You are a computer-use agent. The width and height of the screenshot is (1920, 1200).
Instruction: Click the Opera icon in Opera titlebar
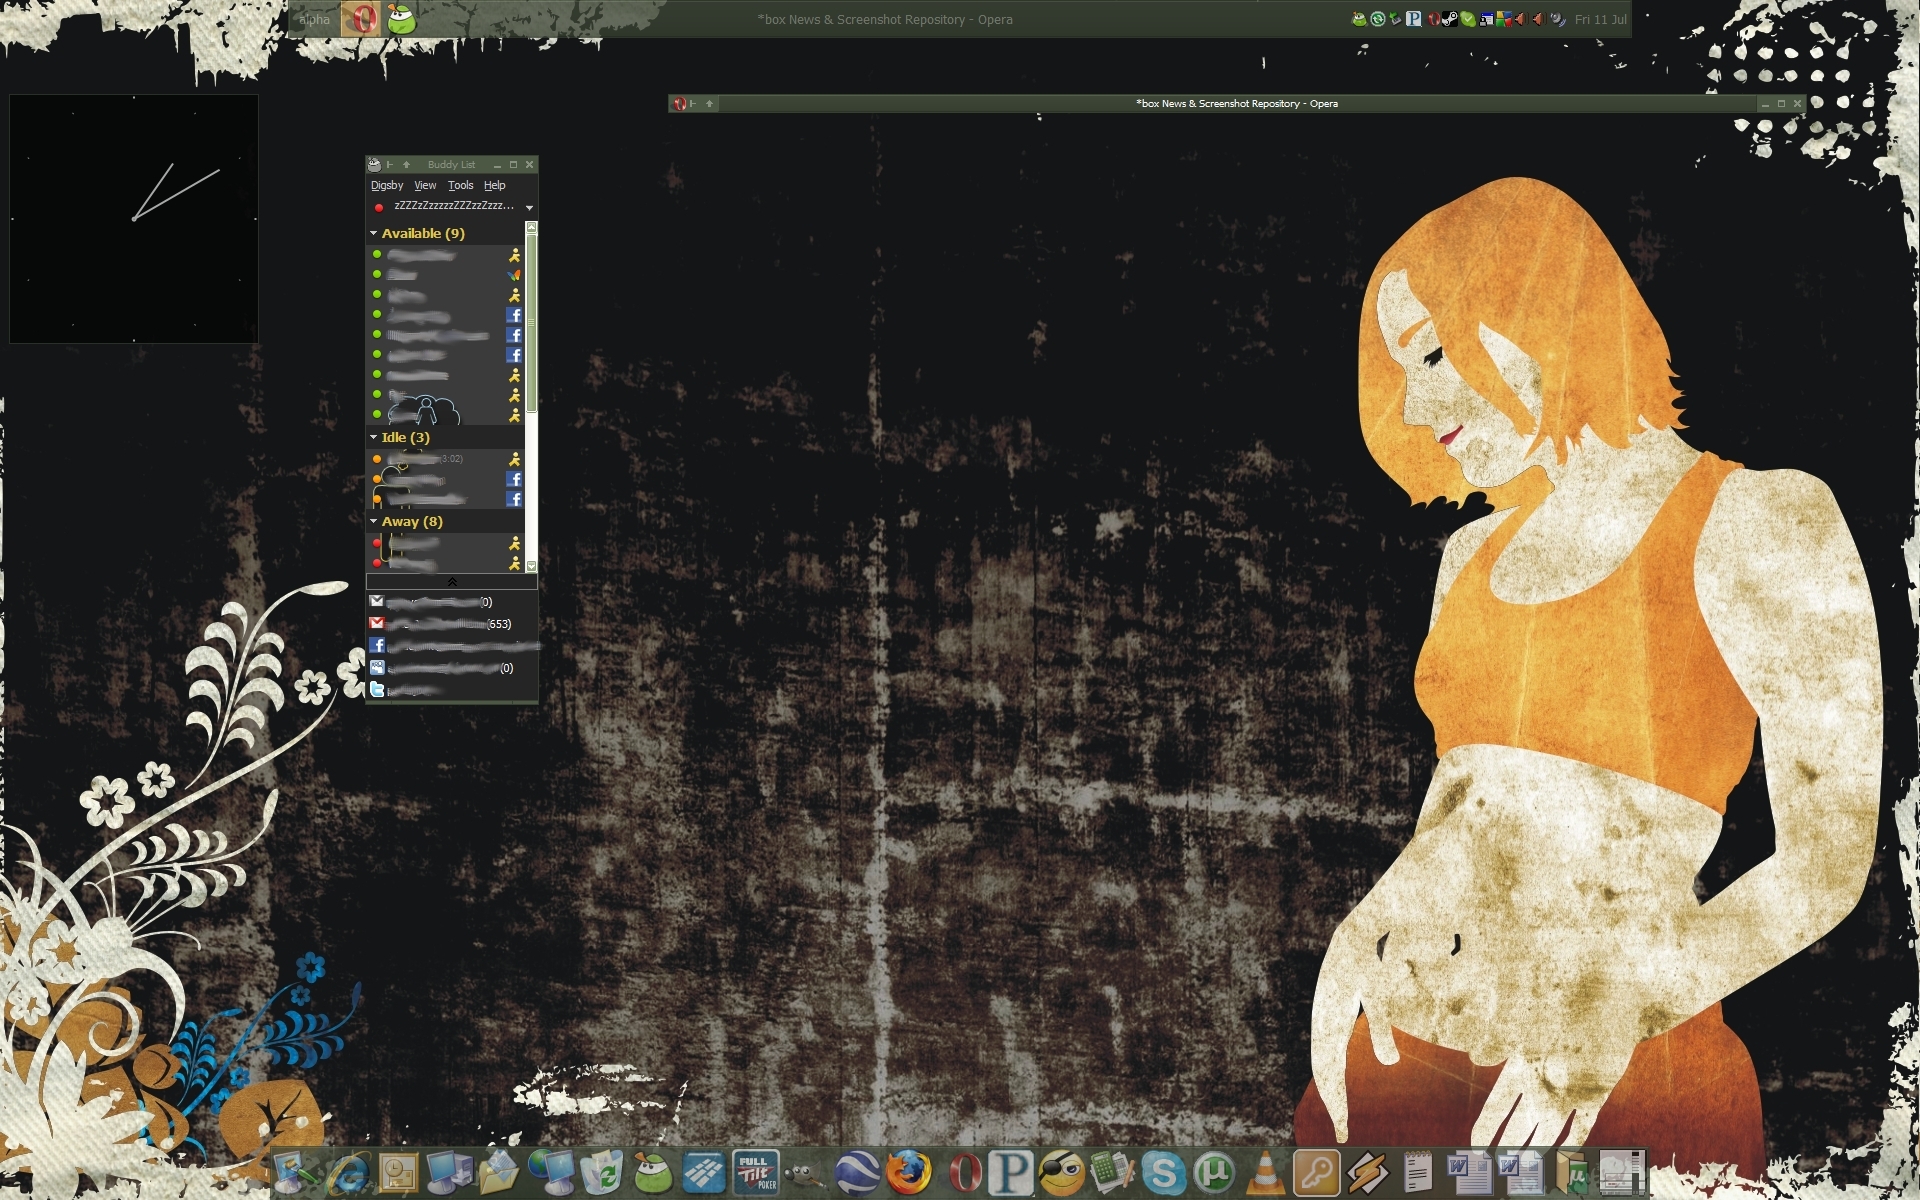[x=680, y=103]
